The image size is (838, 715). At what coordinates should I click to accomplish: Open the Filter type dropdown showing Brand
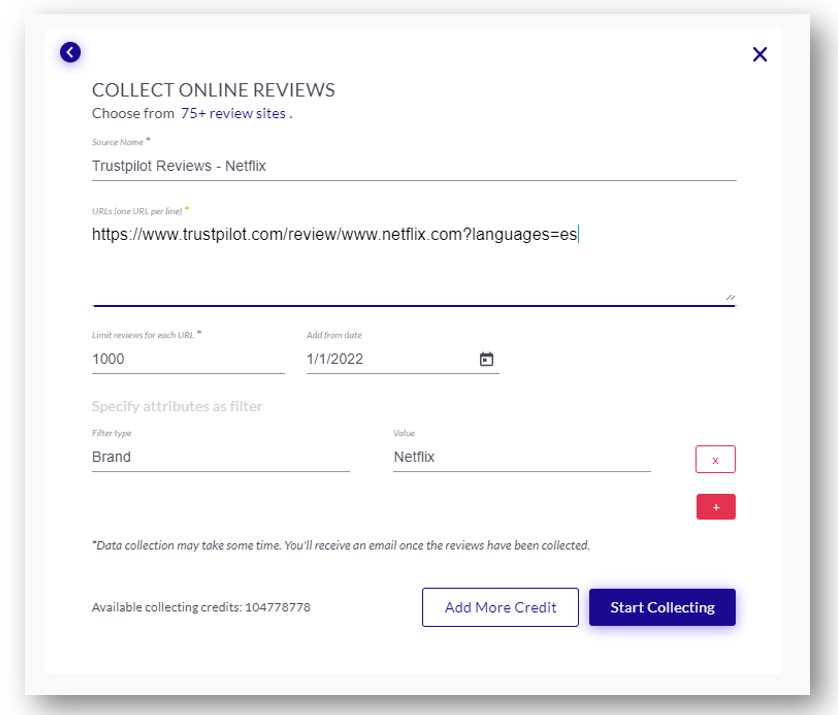pyautogui.click(x=221, y=457)
